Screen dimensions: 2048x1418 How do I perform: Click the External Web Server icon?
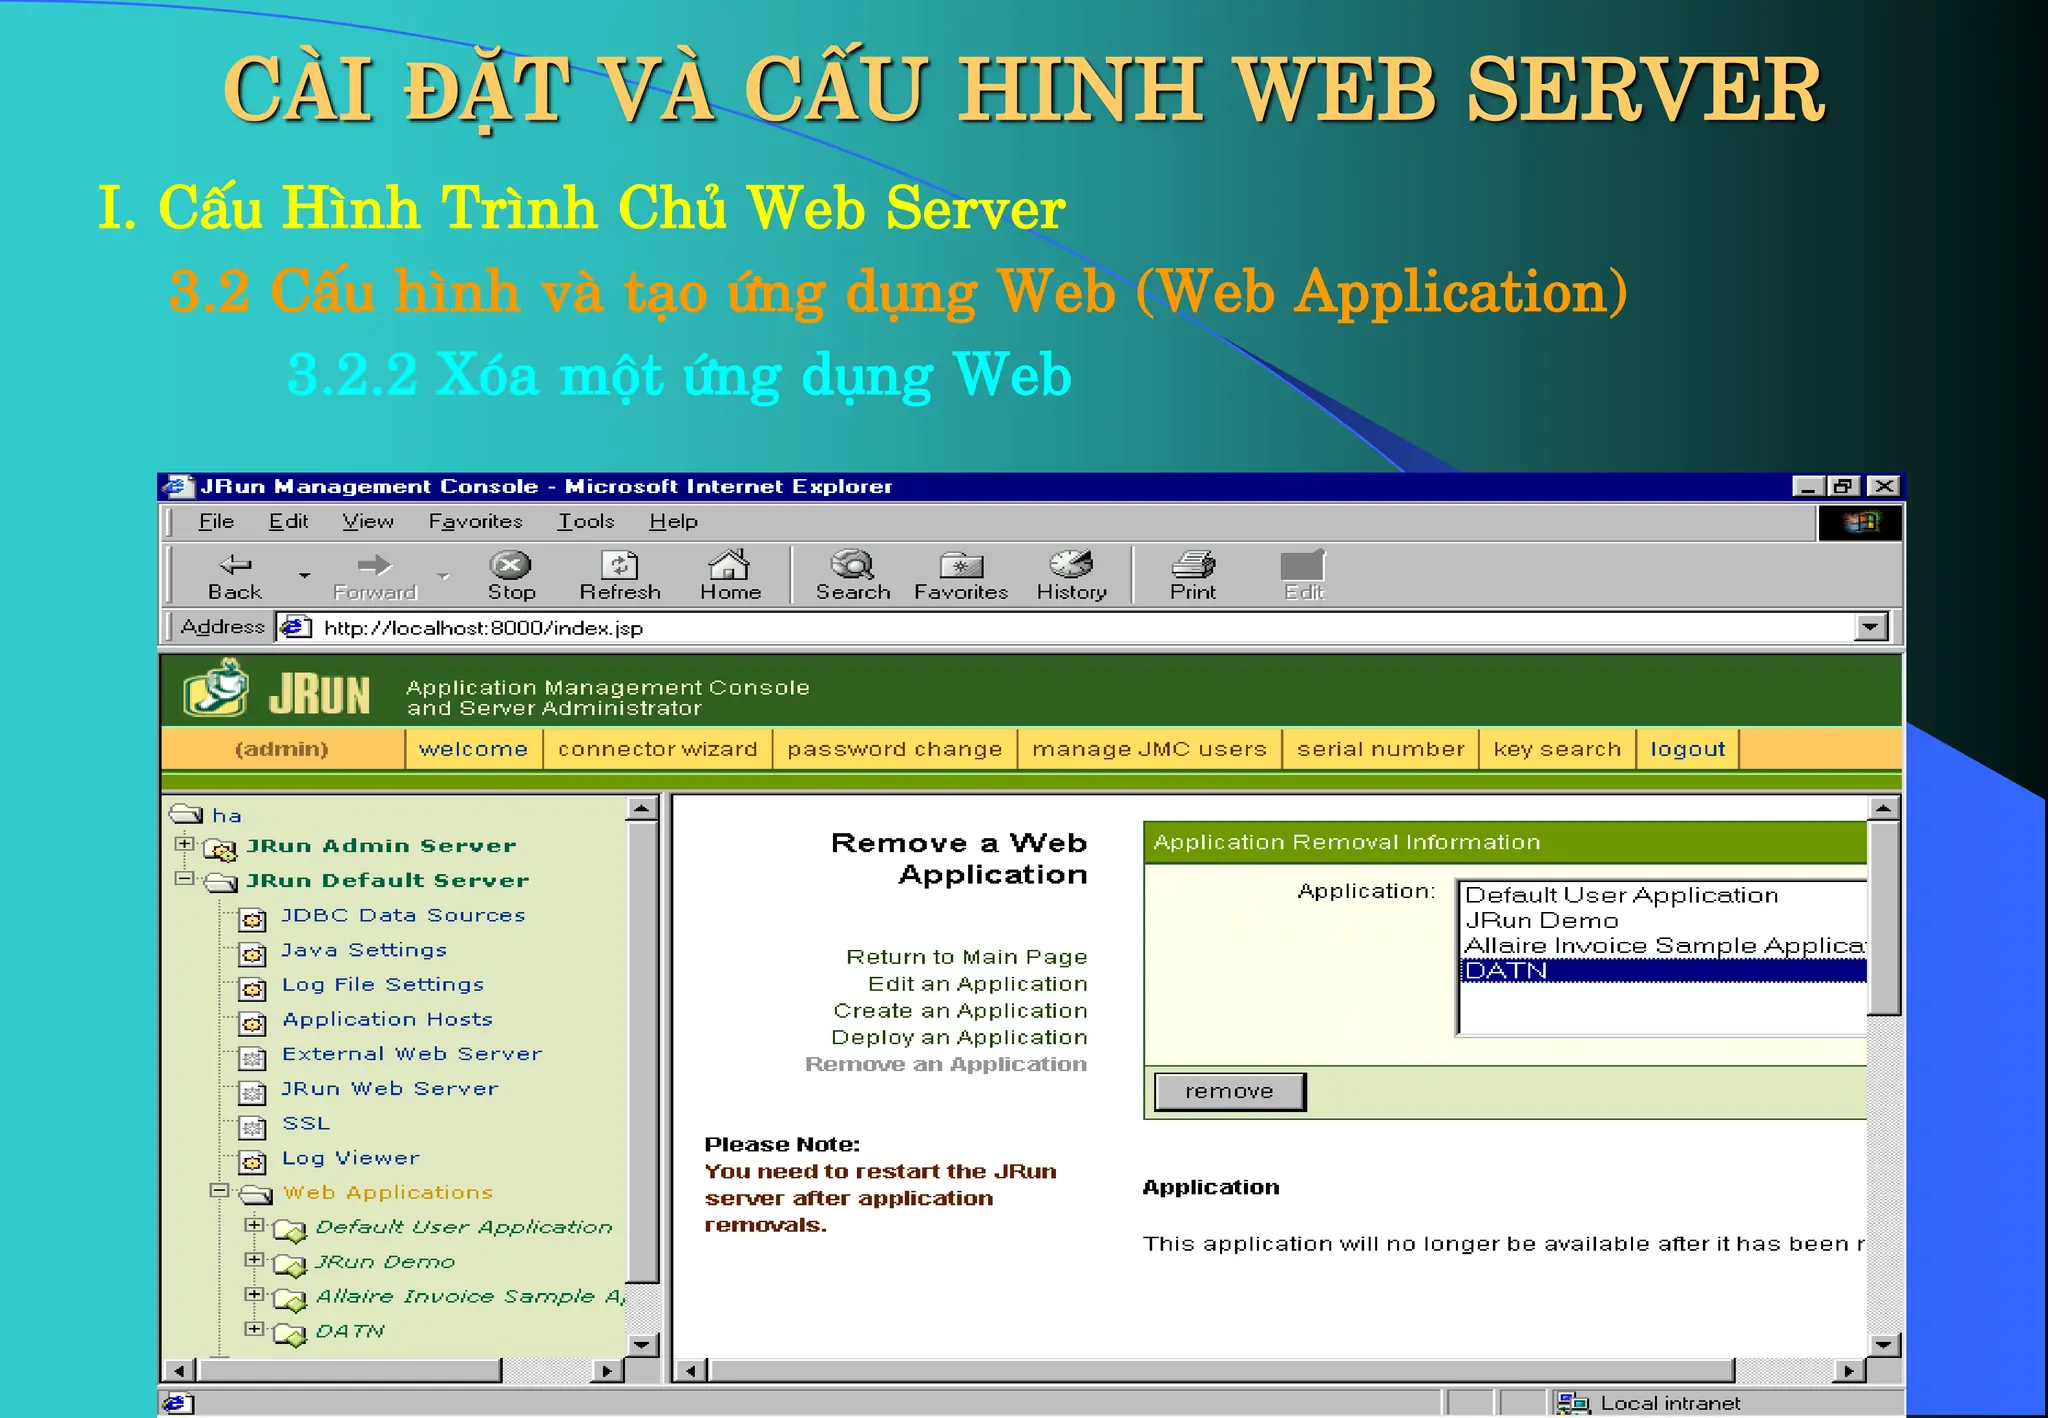253,1058
